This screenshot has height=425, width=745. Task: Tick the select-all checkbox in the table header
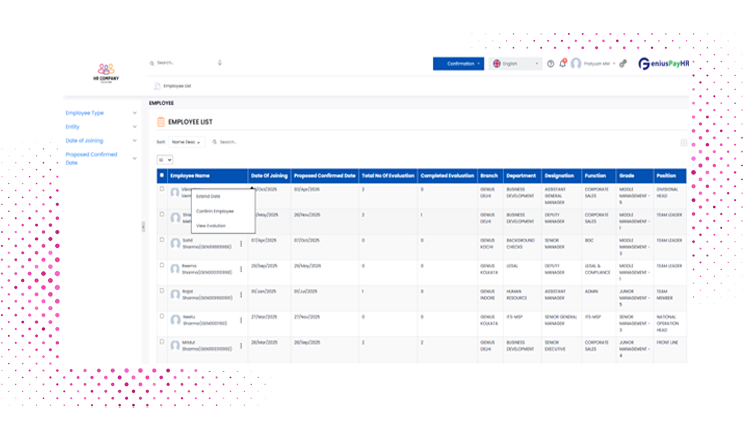pyautogui.click(x=163, y=175)
